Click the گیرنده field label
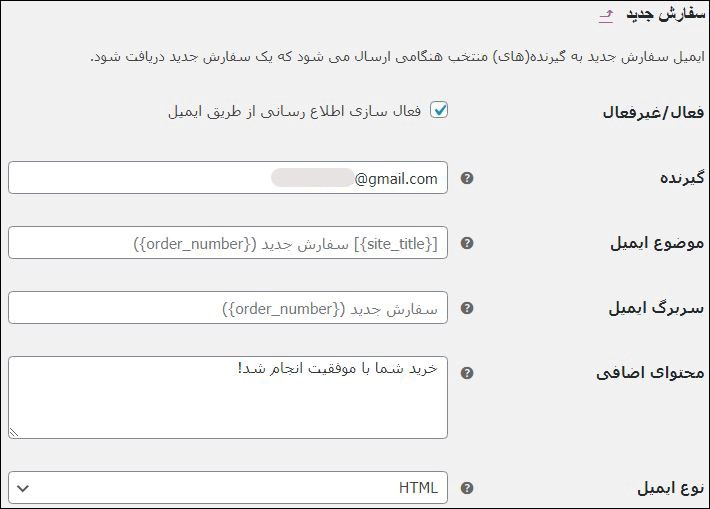The image size is (710, 509). coord(681,178)
